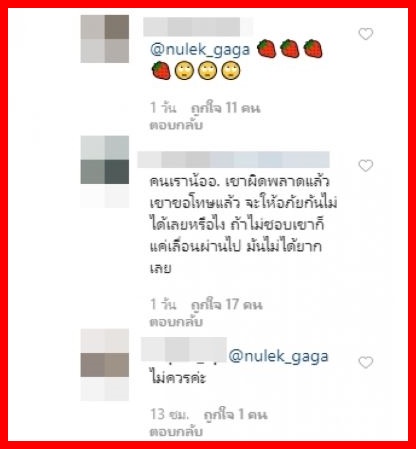Like the long Thai apology comment
The height and width of the screenshot is (449, 416).
click(366, 166)
